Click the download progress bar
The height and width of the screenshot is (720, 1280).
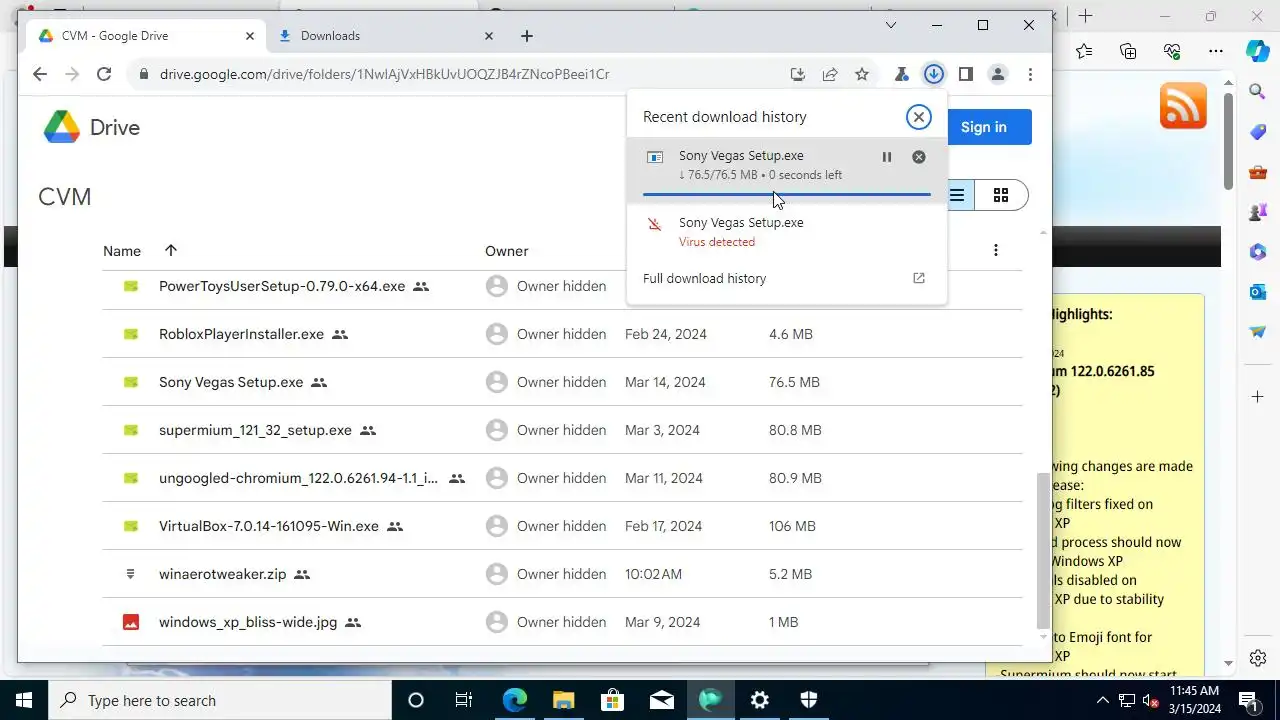[786, 194]
